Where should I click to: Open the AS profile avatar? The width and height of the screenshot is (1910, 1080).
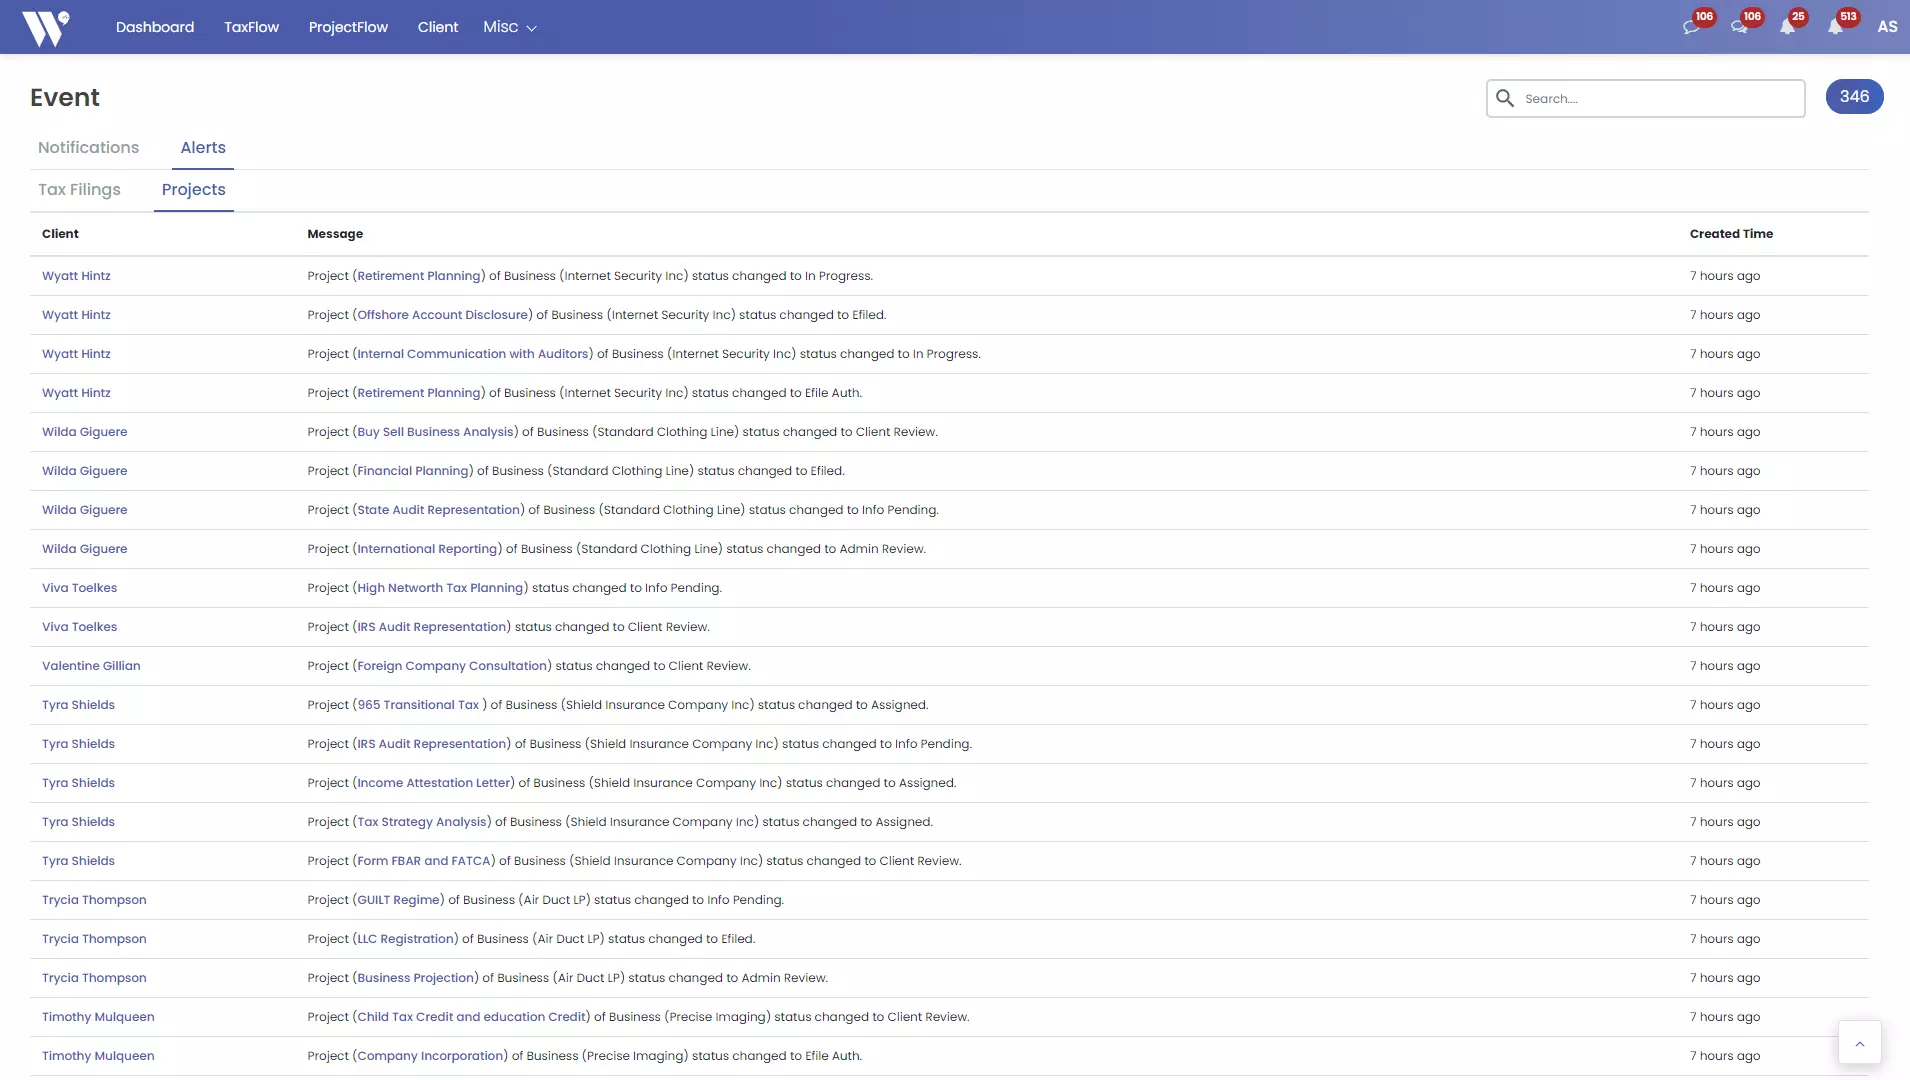[1888, 27]
